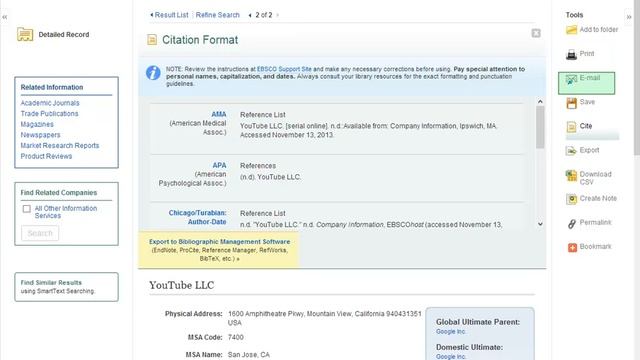This screenshot has height=360, width=640.
Task: Collapse the left sidebar with double chevron
Action: coord(4,17)
